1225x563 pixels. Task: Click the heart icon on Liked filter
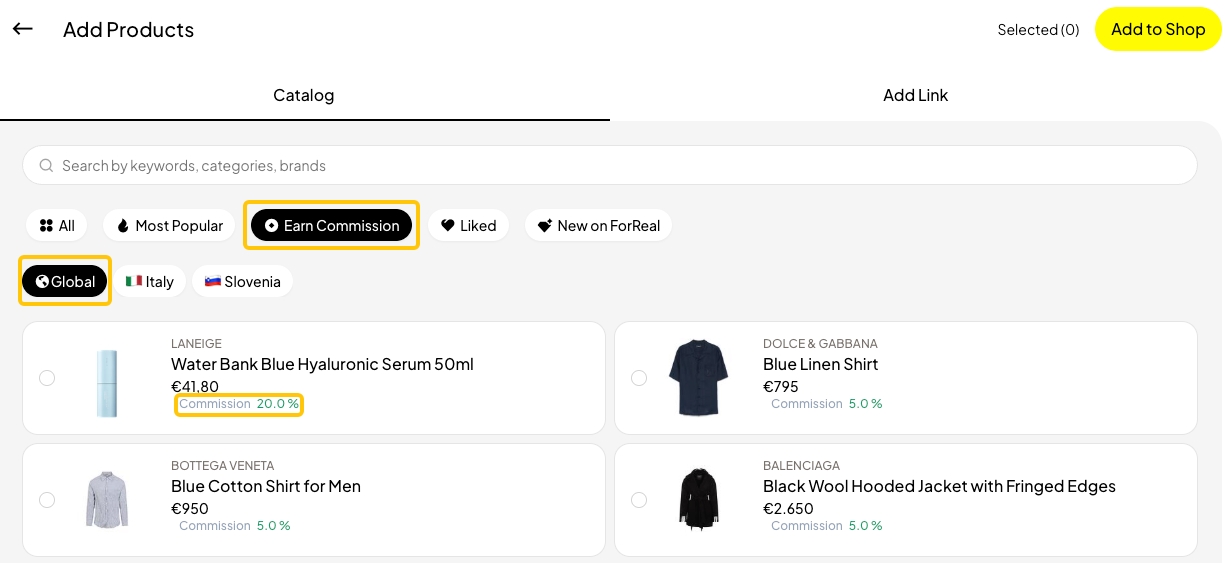[448, 226]
